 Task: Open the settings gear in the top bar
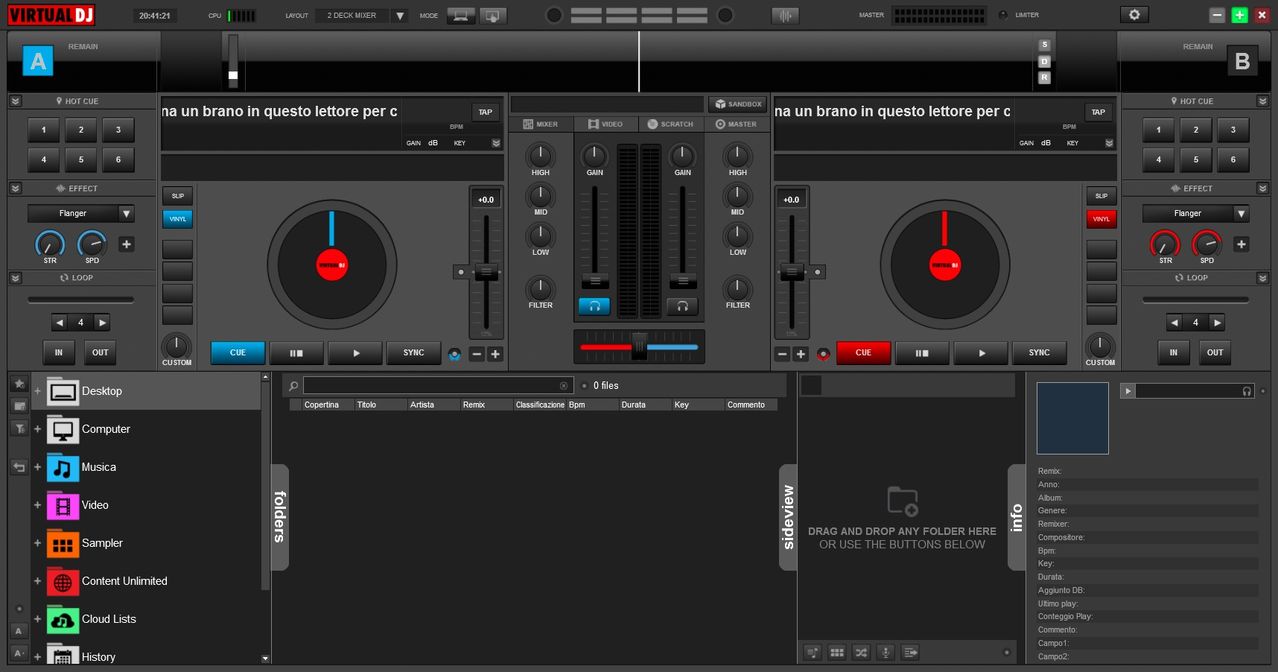1134,15
